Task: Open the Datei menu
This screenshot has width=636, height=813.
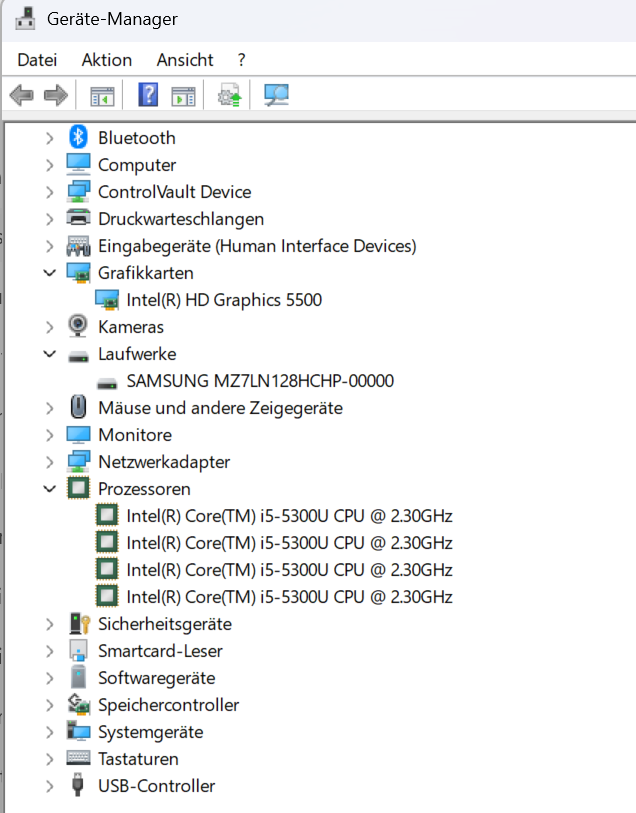Action: [37, 60]
